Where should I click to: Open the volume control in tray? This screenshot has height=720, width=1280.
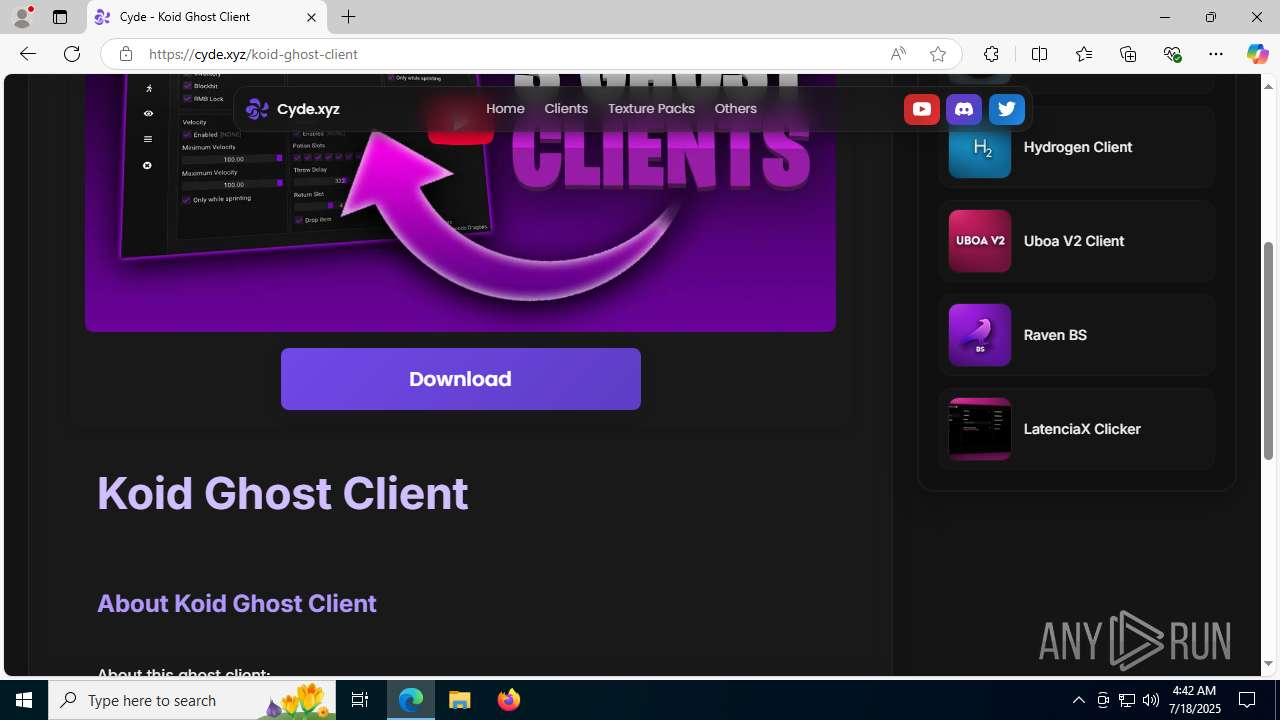(1151, 700)
